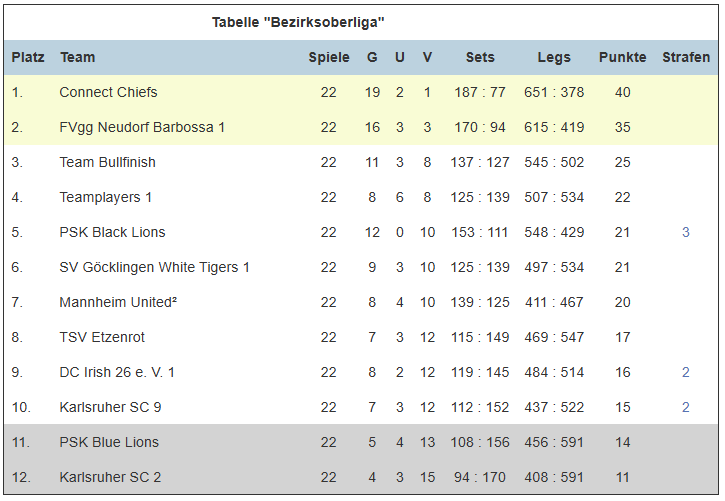Click the Punkte column header

pos(622,57)
